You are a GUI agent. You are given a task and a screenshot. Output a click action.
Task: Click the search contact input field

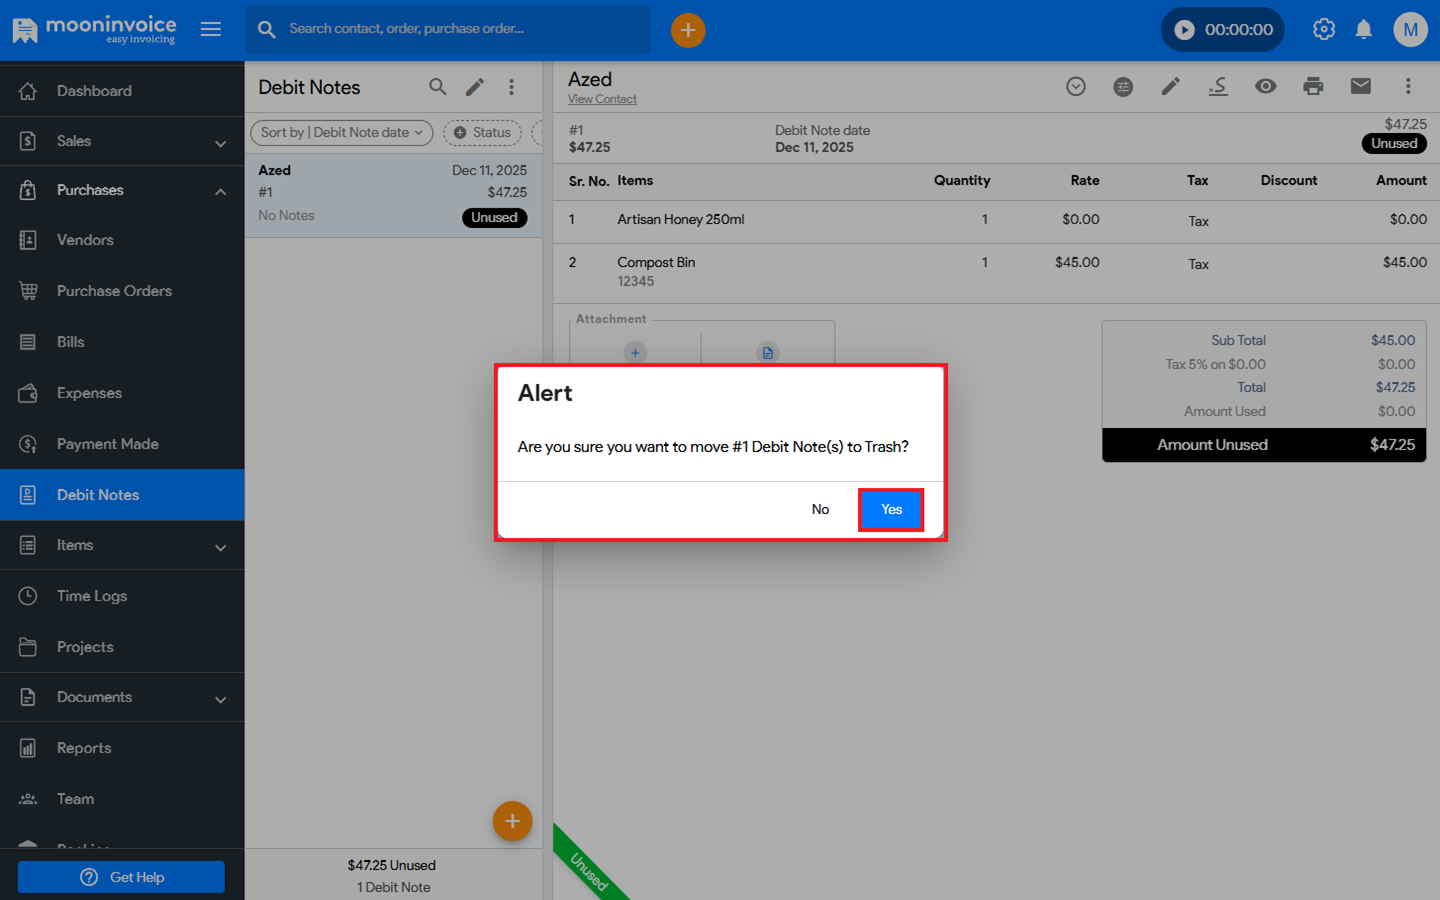pos(460,29)
